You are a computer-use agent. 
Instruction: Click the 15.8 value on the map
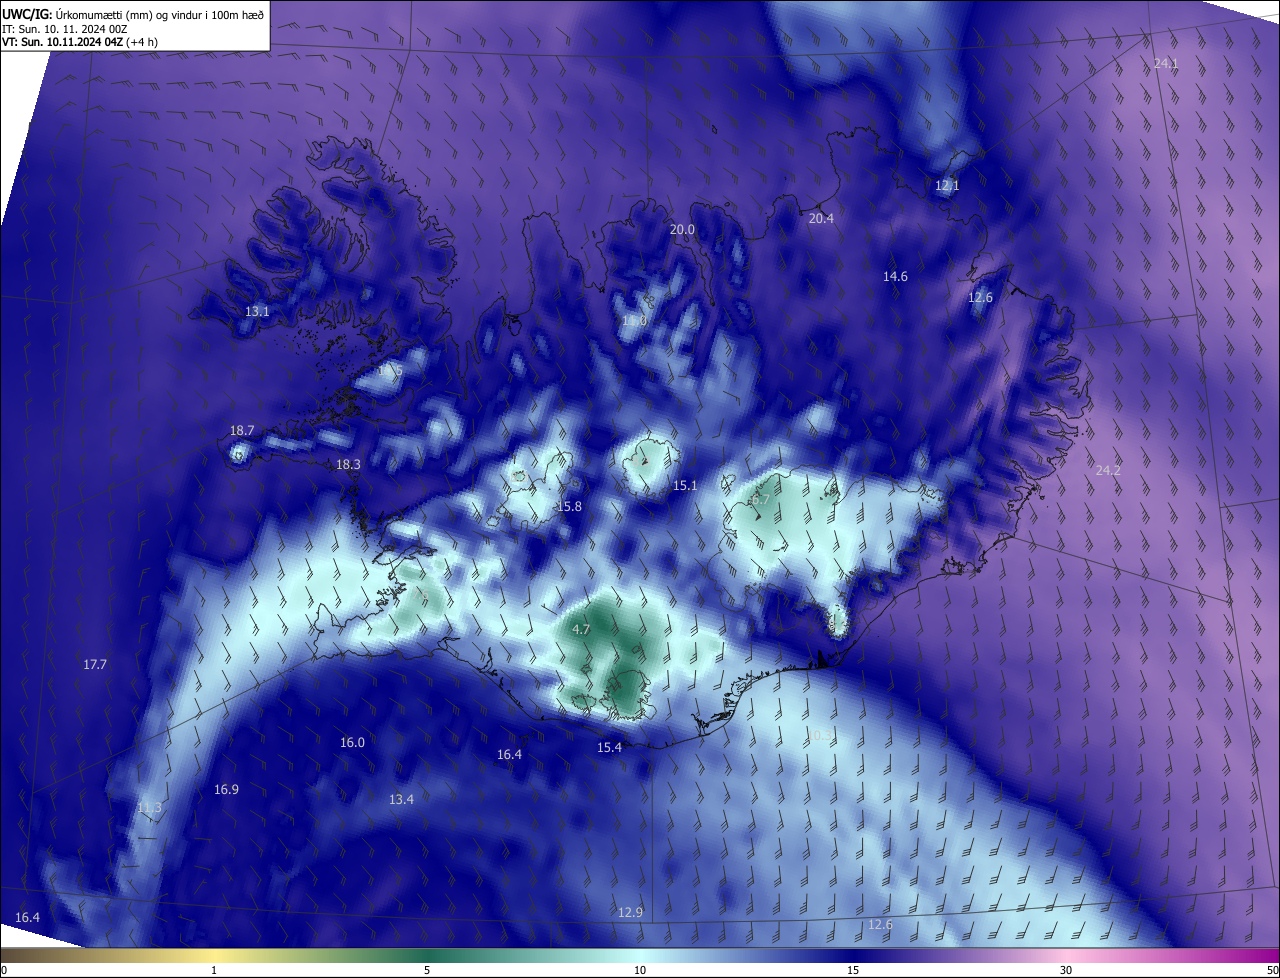tap(569, 506)
